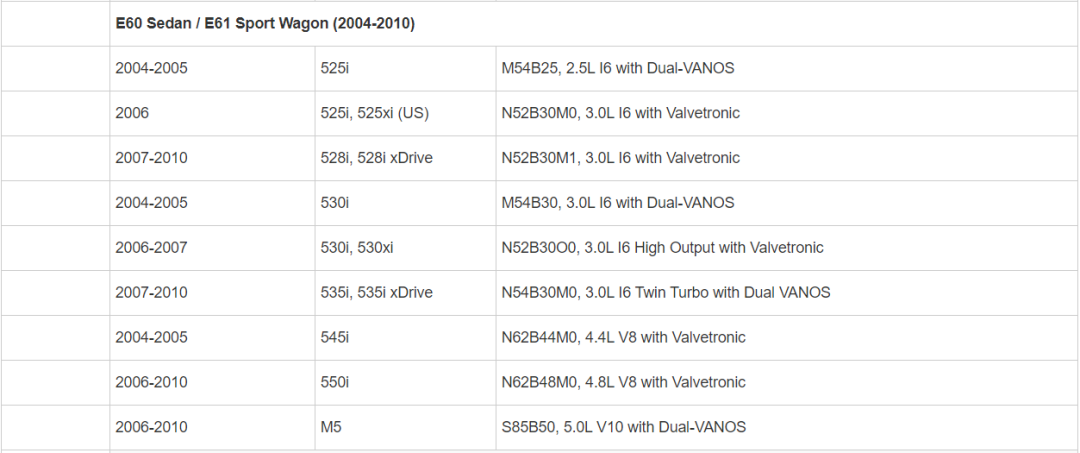Click N52B30M1 3.0L I6 Valvetronic cell
The width and height of the screenshot is (1080, 453).
[620, 158]
